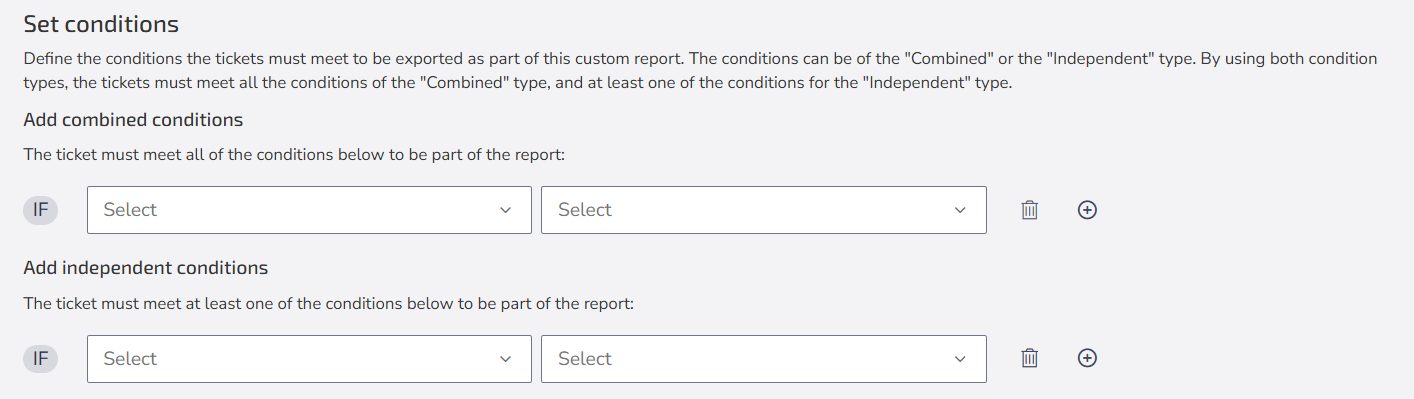
Task: Click chevron arrow of second combined condition field
Action: 960,210
